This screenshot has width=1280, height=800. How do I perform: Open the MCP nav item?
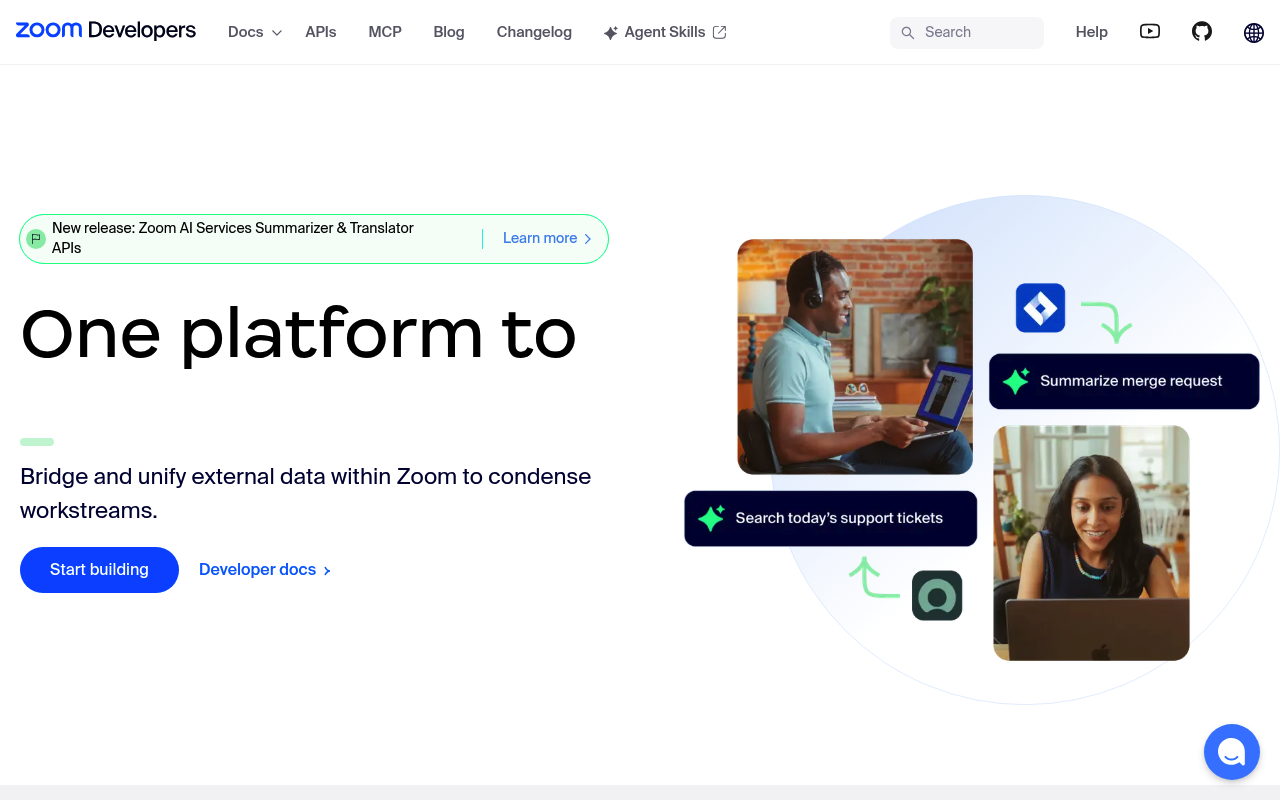385,32
